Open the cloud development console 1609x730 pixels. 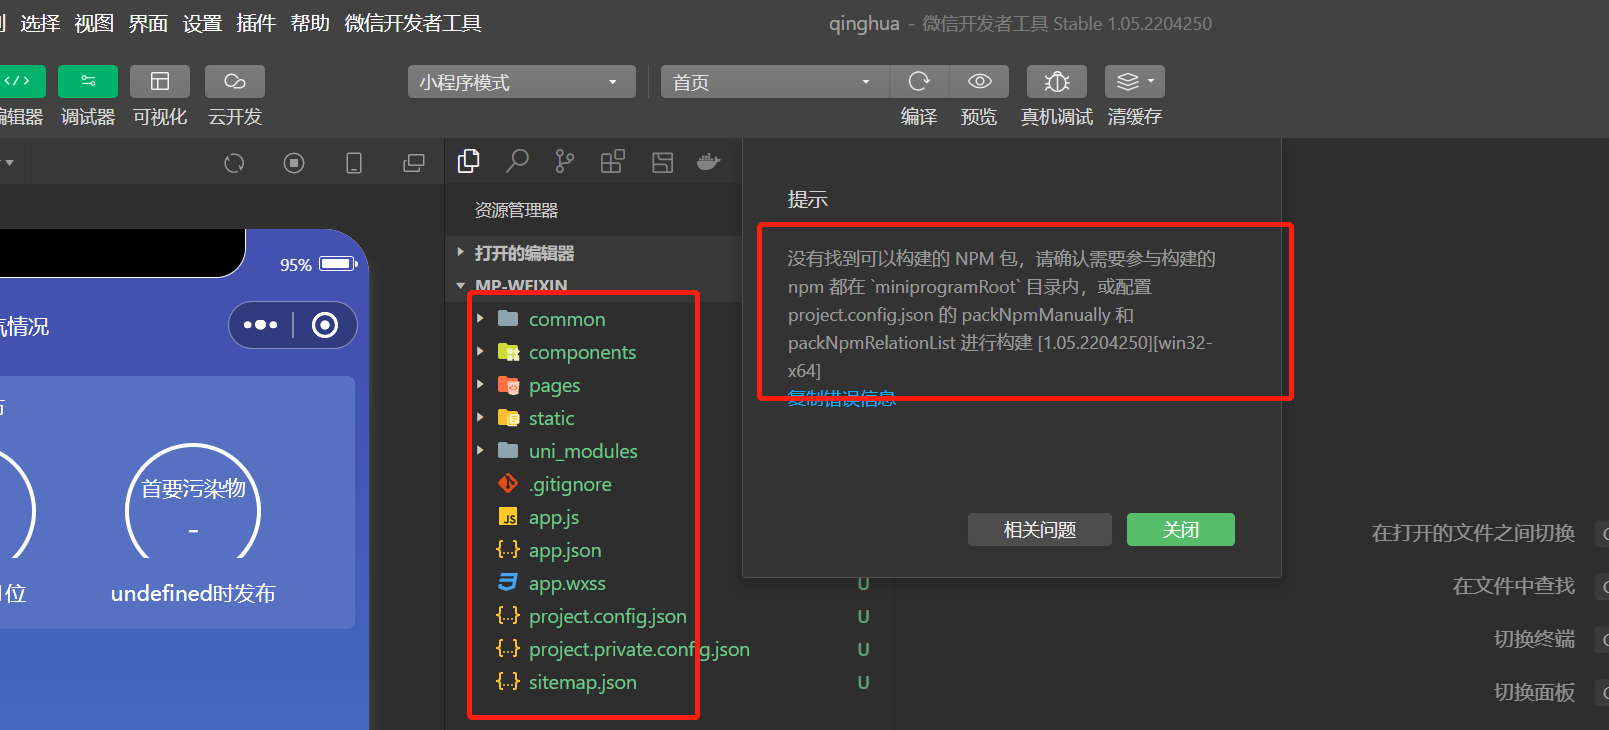pos(235,82)
